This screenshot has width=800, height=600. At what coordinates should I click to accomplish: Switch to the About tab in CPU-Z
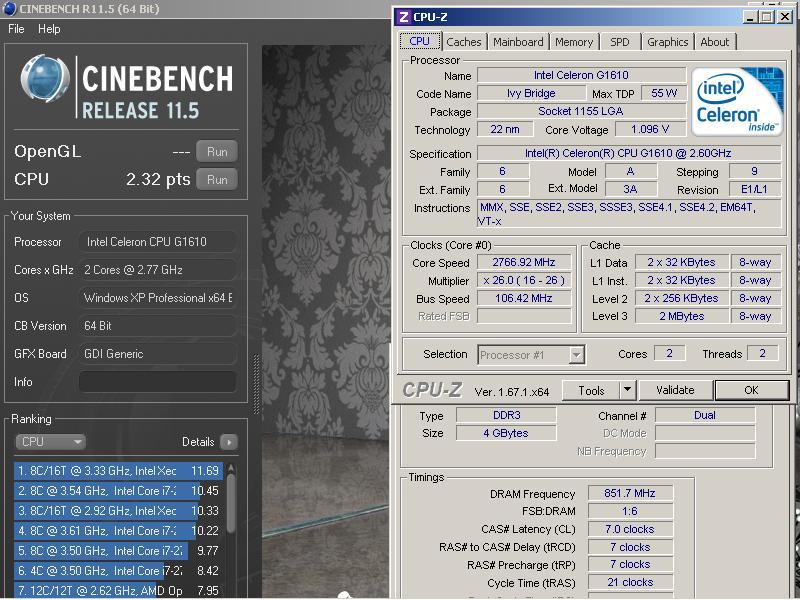pos(715,42)
